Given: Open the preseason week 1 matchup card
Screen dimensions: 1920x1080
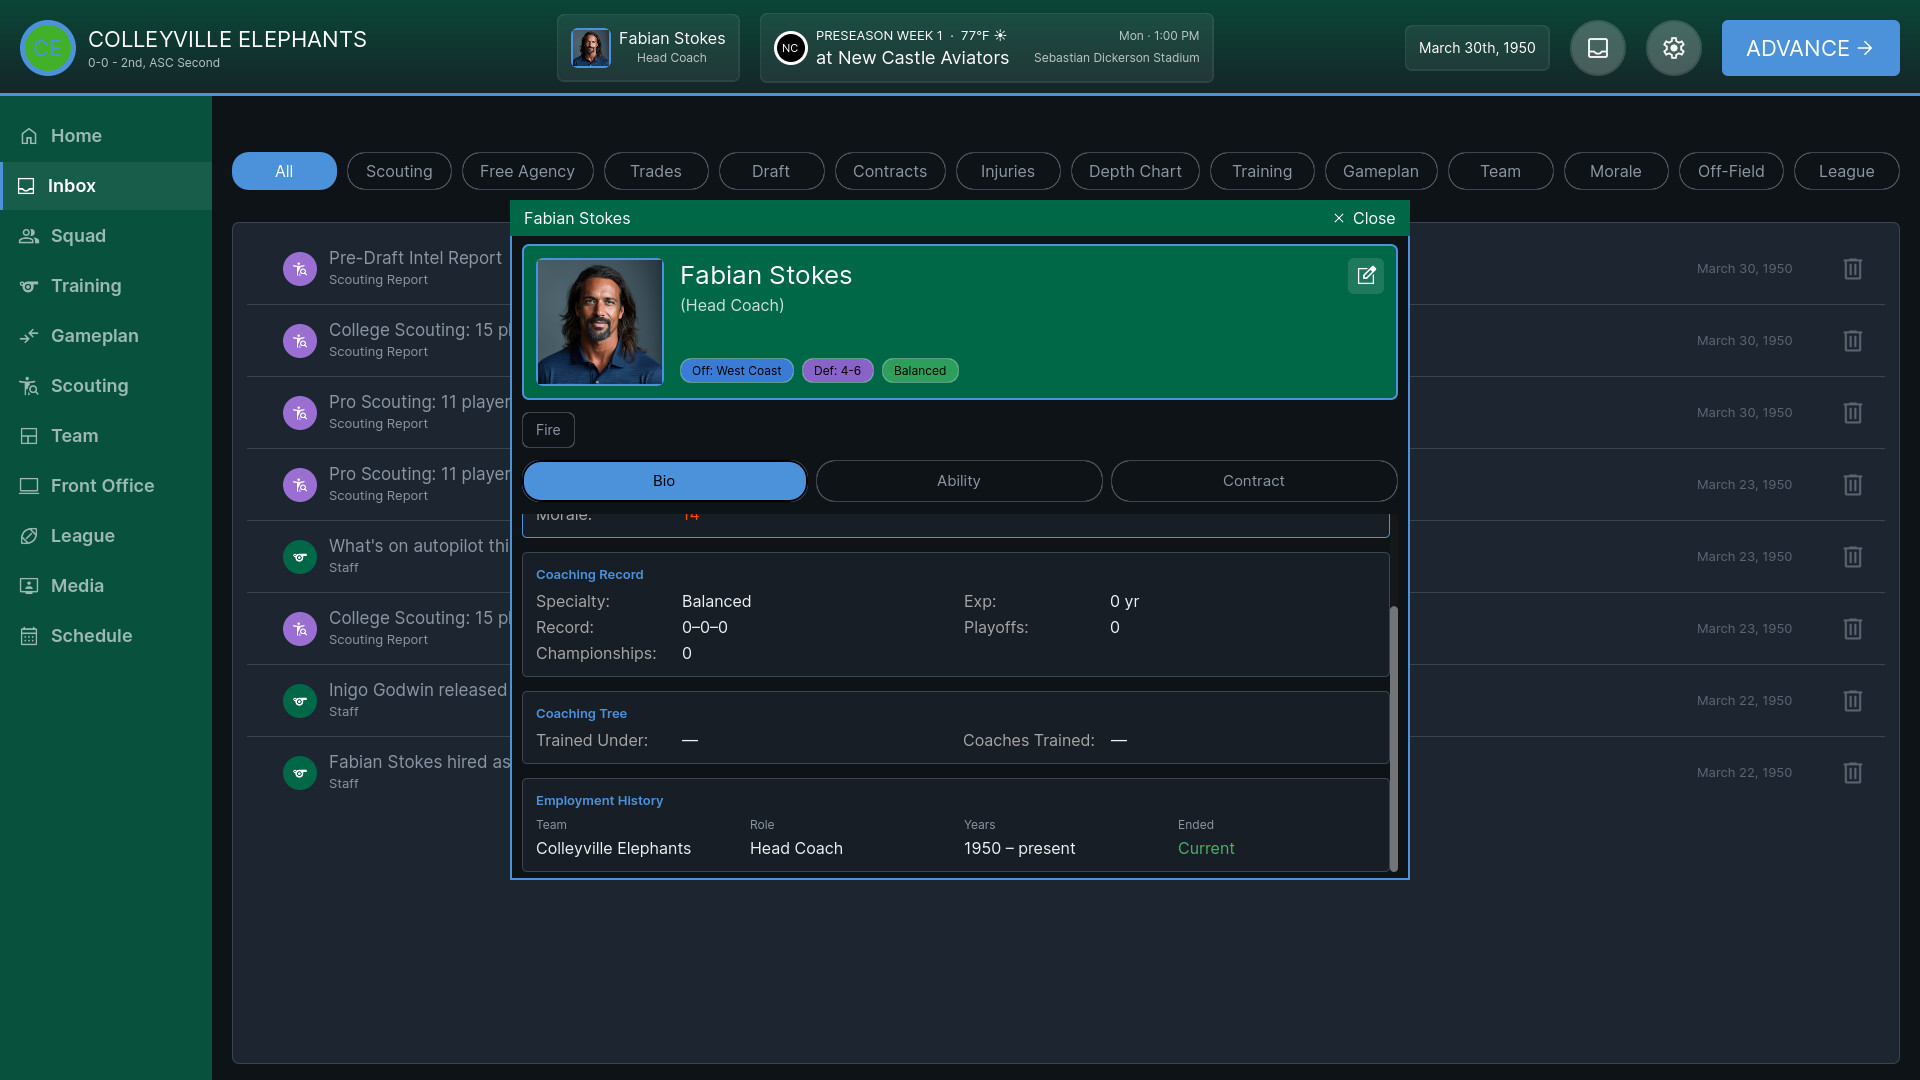Looking at the screenshot, I should point(987,48).
